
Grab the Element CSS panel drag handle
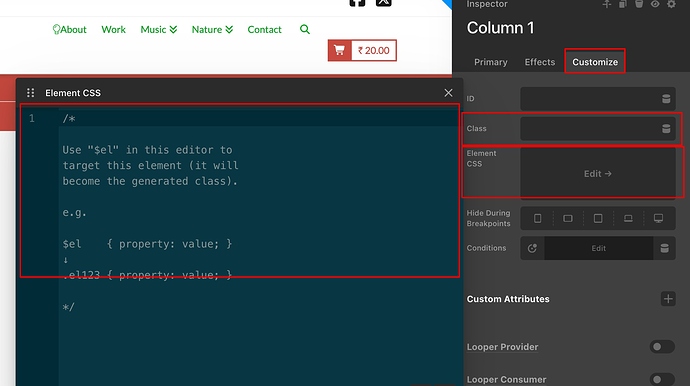click(30, 93)
